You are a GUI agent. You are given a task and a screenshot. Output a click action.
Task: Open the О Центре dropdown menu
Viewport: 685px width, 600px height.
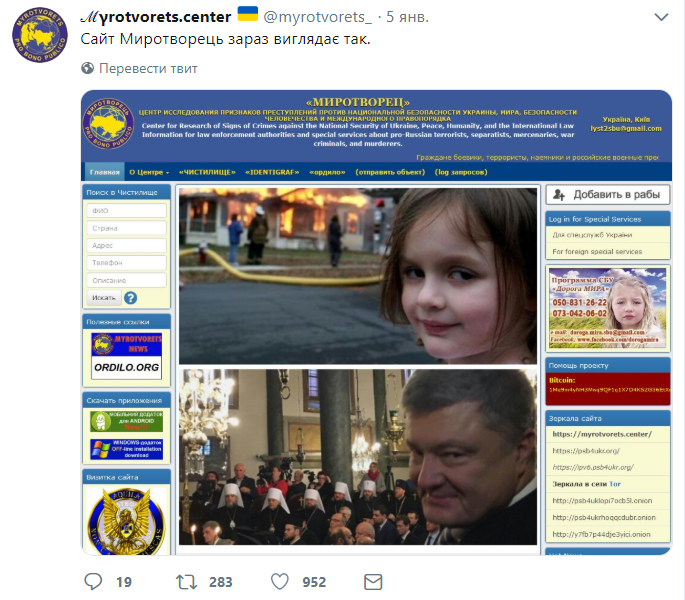[149, 172]
